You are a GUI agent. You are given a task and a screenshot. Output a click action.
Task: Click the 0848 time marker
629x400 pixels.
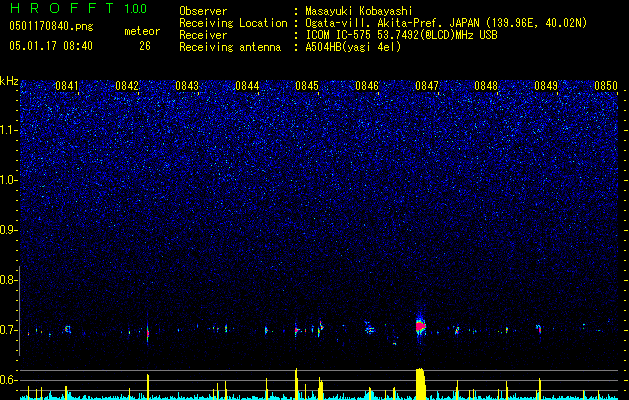click(x=486, y=86)
